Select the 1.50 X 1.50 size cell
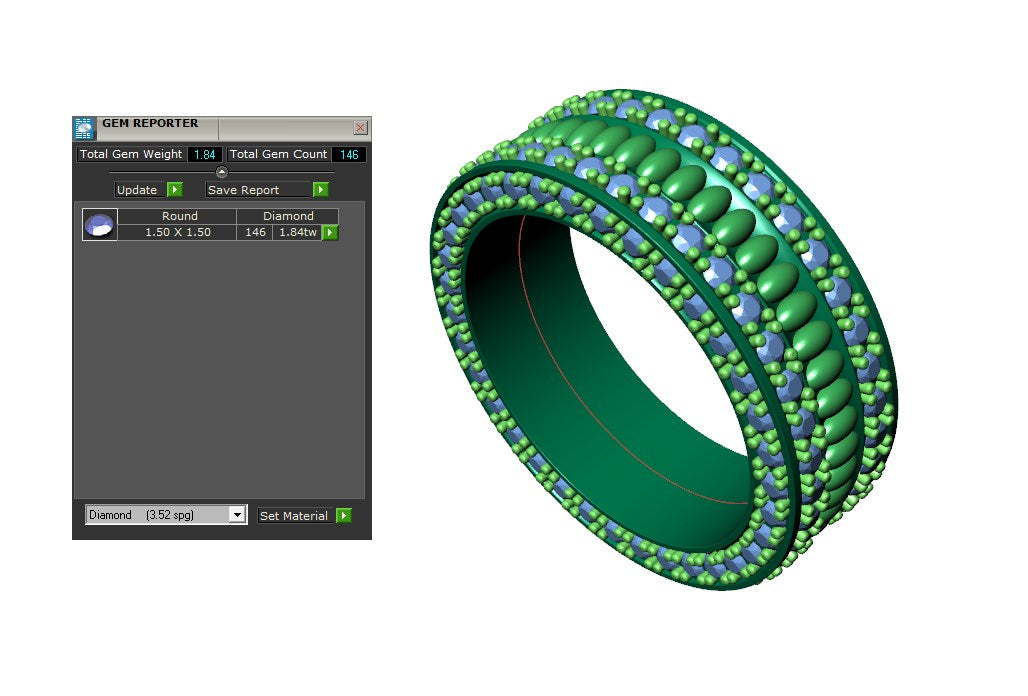The image size is (1028, 696). pyautogui.click(x=178, y=232)
